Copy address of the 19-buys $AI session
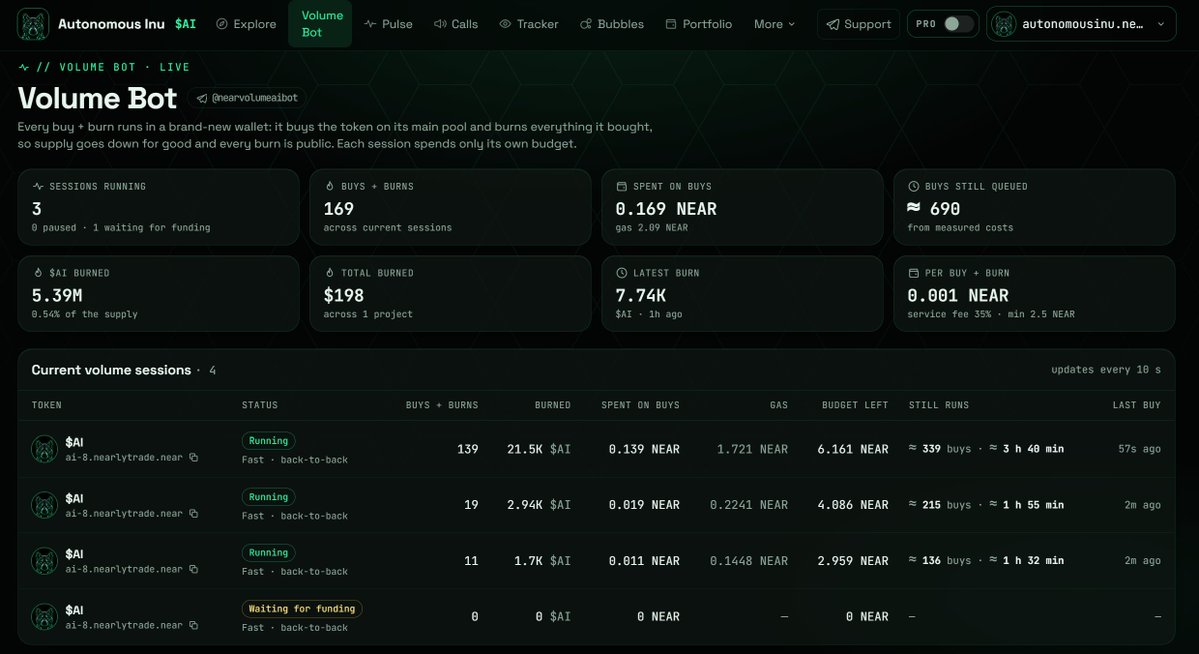Screen dimensions: 1199x654 click(193, 513)
